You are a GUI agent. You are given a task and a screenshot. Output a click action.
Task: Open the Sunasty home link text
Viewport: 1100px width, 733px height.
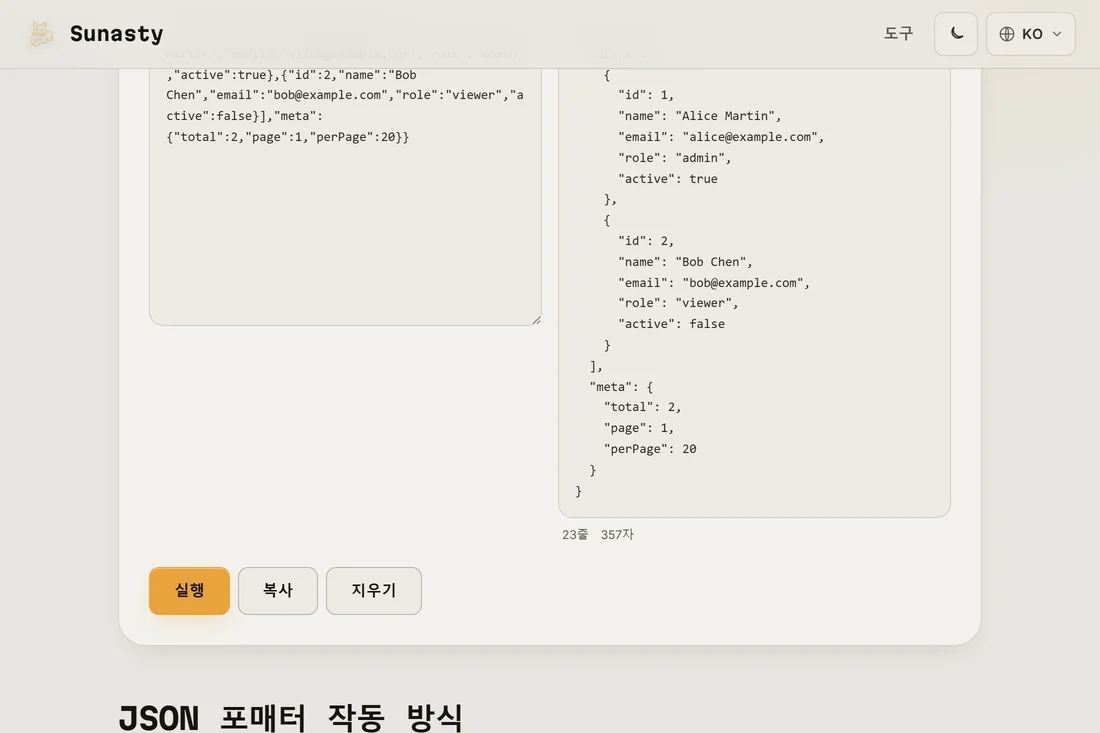point(116,34)
